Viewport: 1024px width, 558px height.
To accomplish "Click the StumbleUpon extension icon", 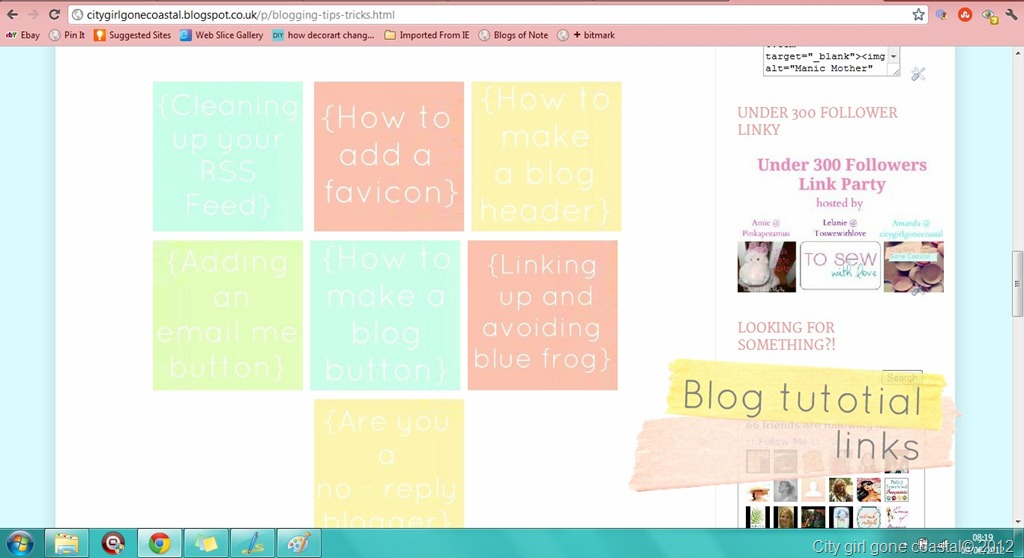I will tap(965, 14).
